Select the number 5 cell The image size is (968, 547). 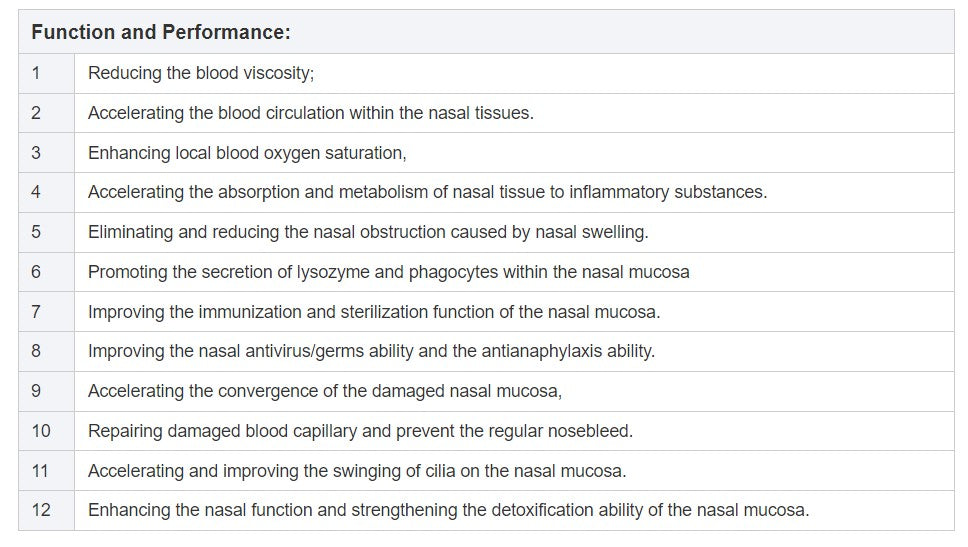(36, 232)
